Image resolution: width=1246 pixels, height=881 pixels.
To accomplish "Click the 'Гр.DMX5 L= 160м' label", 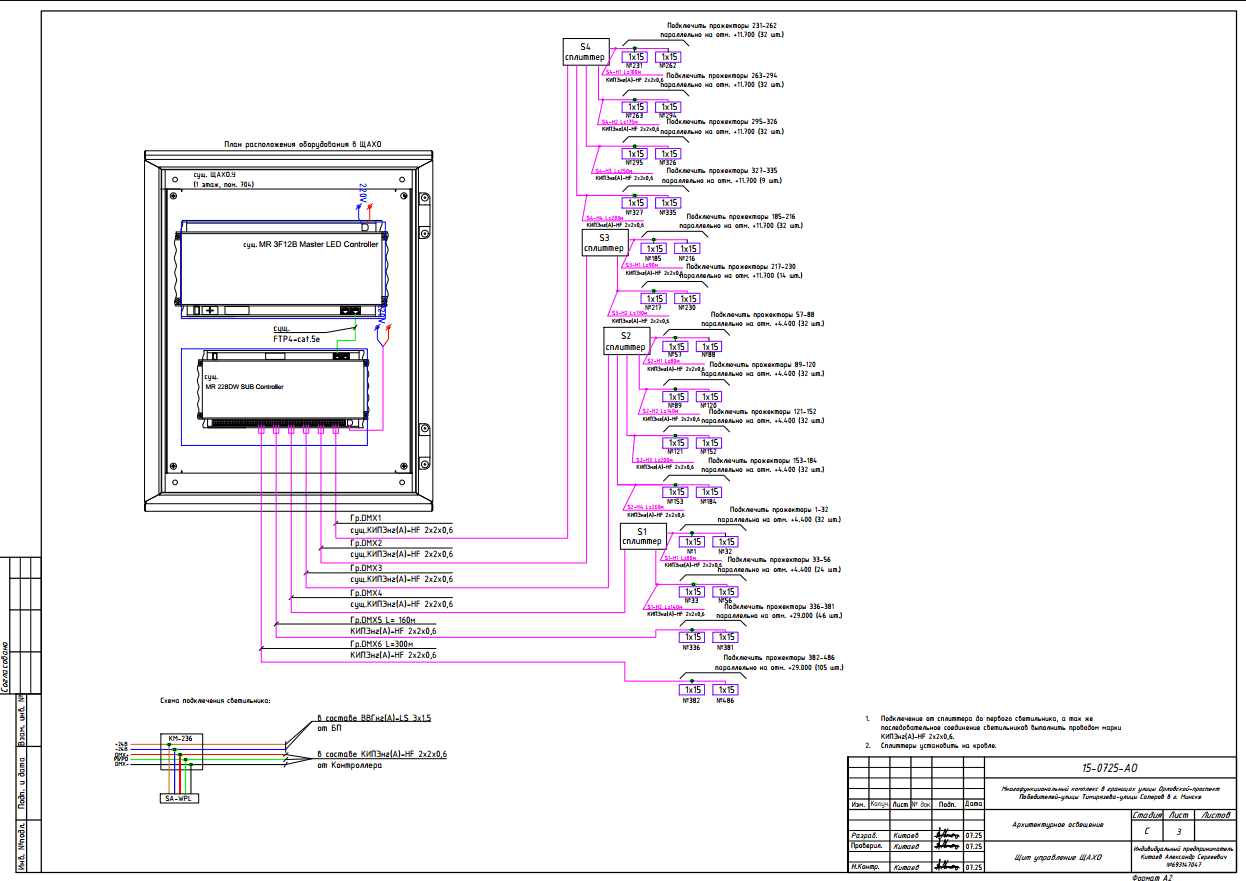I will click(x=385, y=620).
